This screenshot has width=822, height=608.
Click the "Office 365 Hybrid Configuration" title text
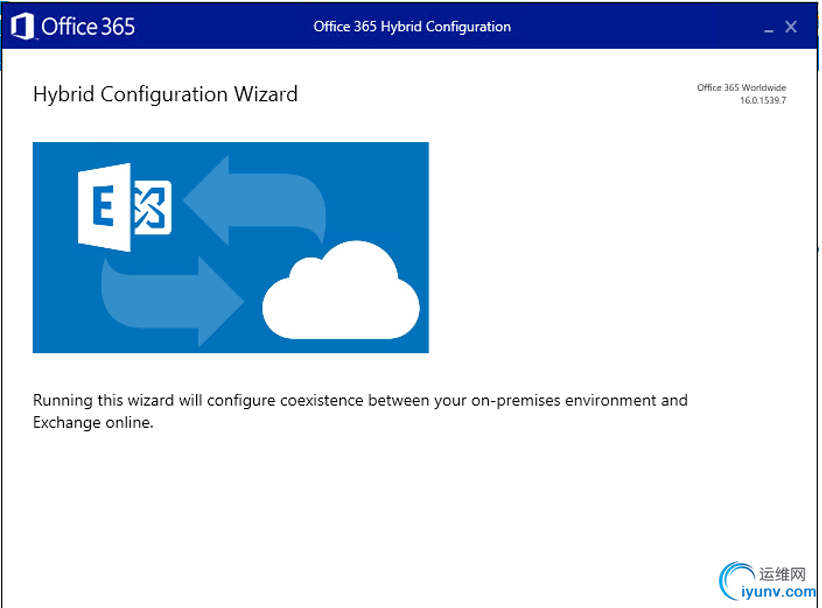(412, 27)
